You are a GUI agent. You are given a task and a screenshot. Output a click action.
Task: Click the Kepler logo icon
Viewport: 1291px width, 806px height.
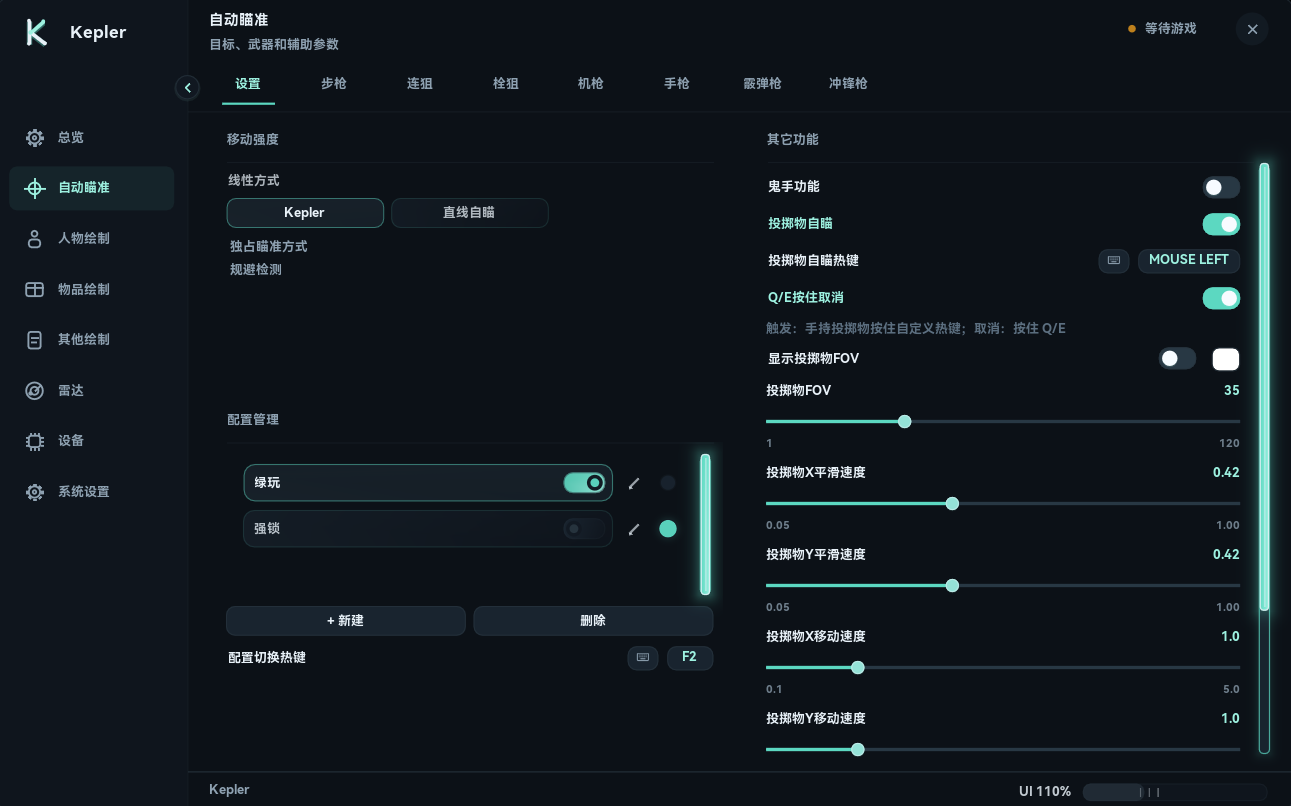click(37, 32)
